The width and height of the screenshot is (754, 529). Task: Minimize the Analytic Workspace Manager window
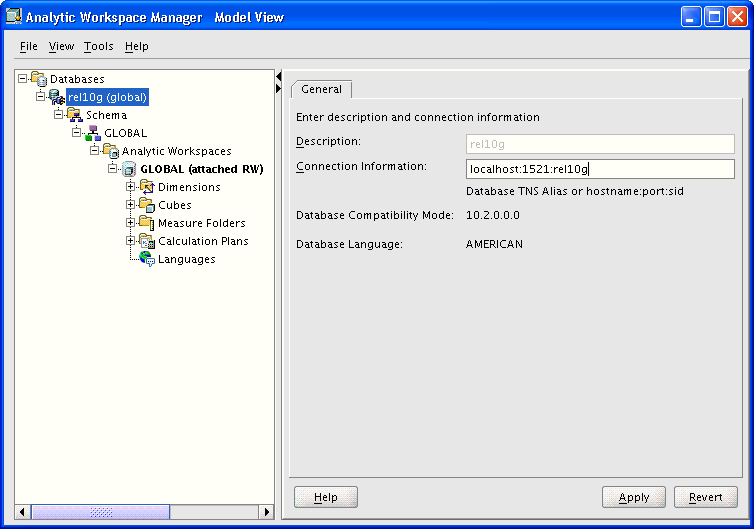691,17
